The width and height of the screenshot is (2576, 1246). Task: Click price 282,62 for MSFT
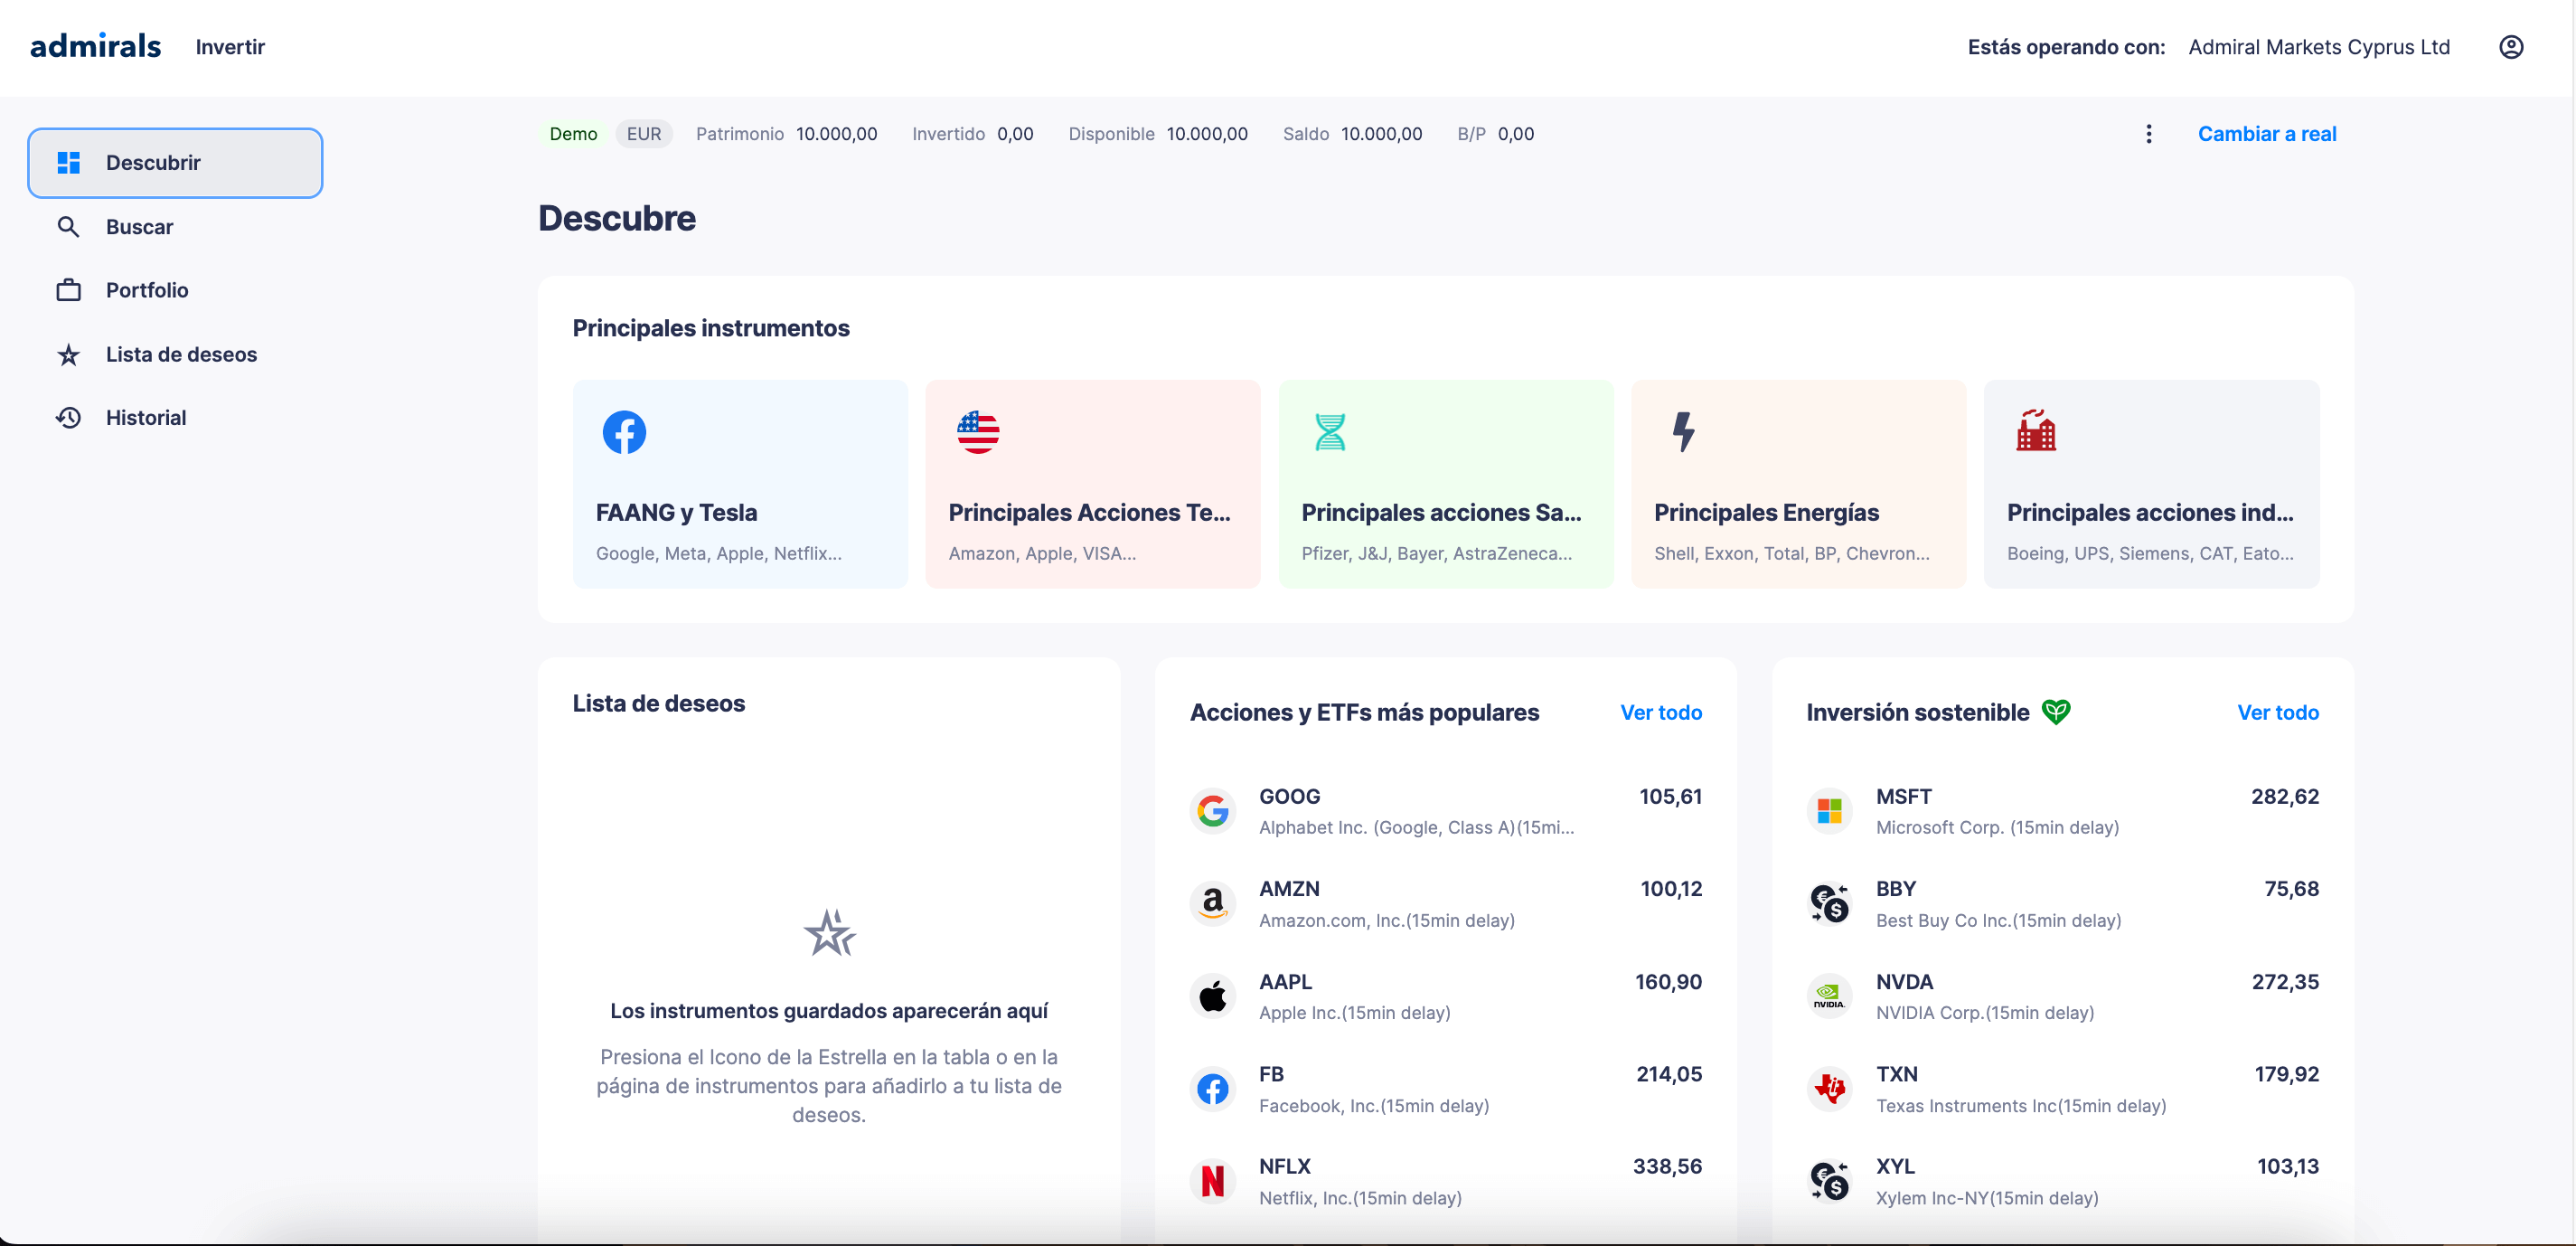(2284, 797)
